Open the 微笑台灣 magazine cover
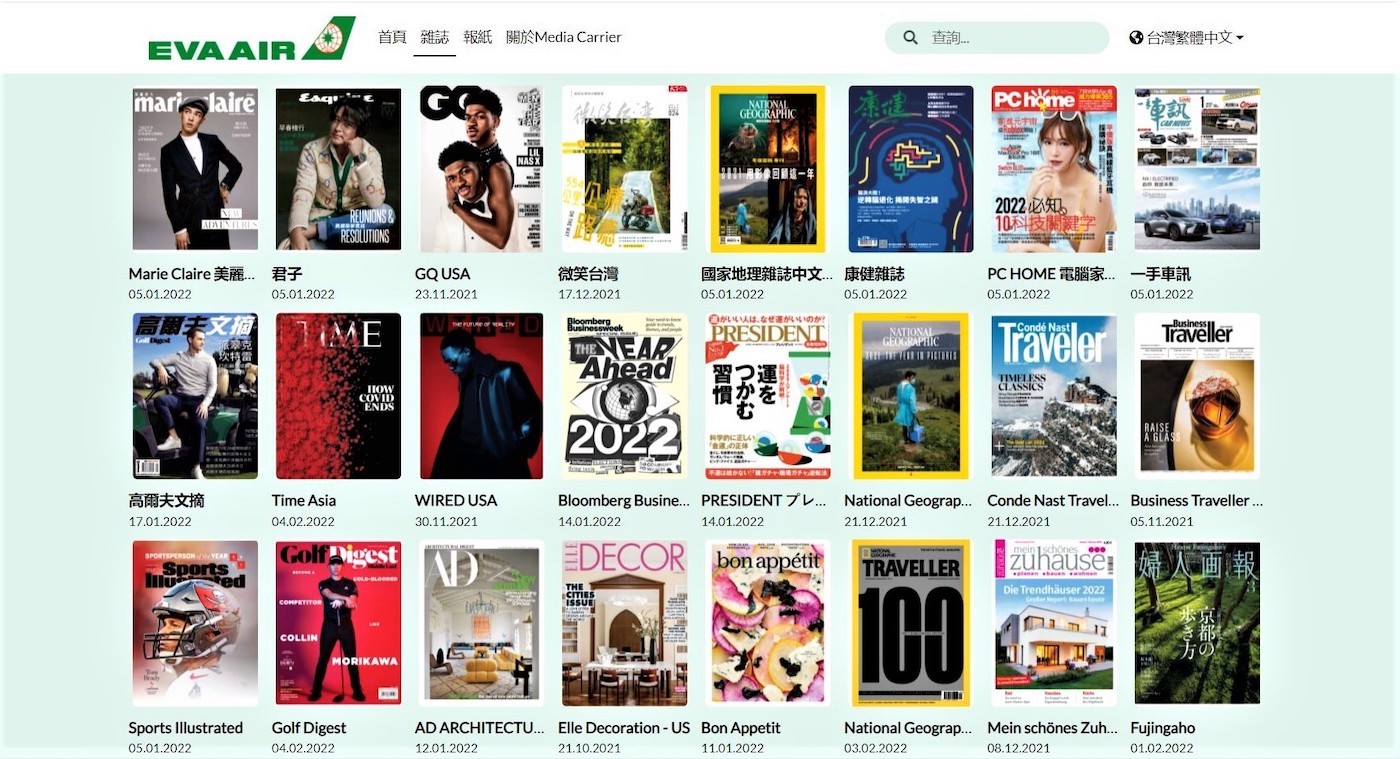The width and height of the screenshot is (1400, 759). [624, 169]
